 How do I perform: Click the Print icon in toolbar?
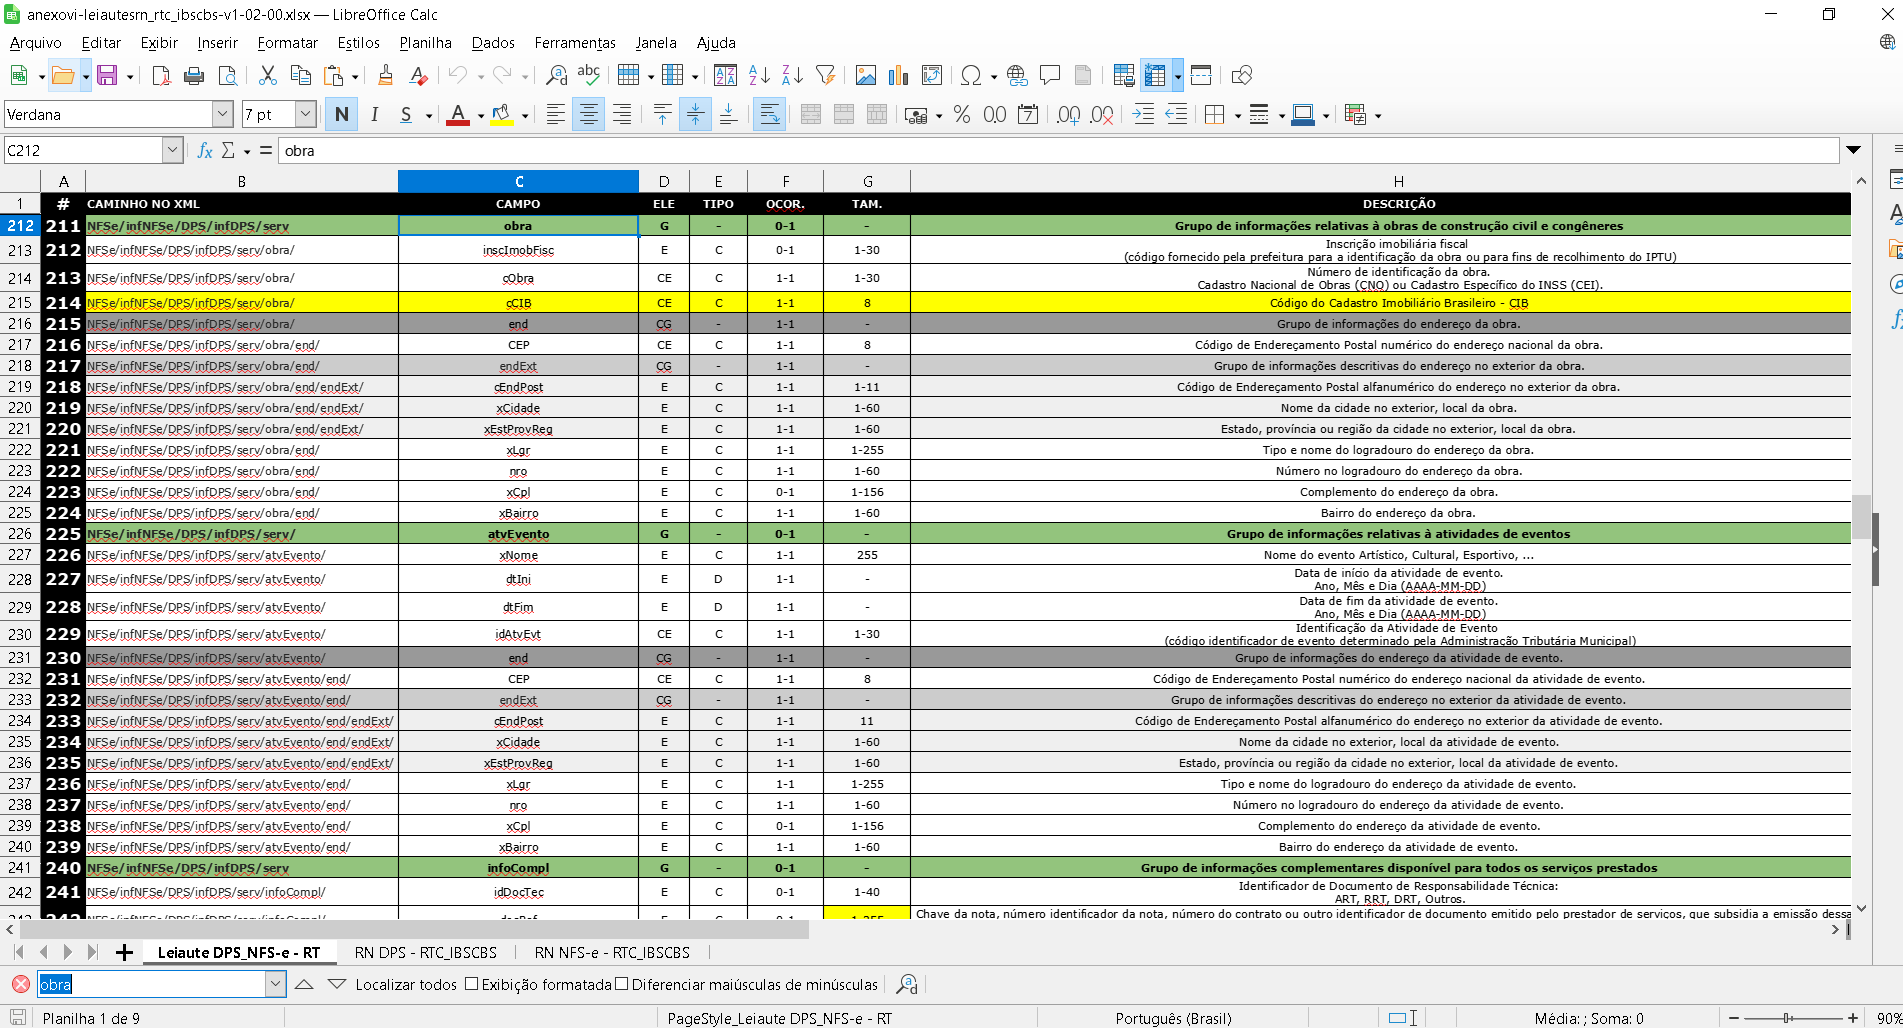coord(194,76)
